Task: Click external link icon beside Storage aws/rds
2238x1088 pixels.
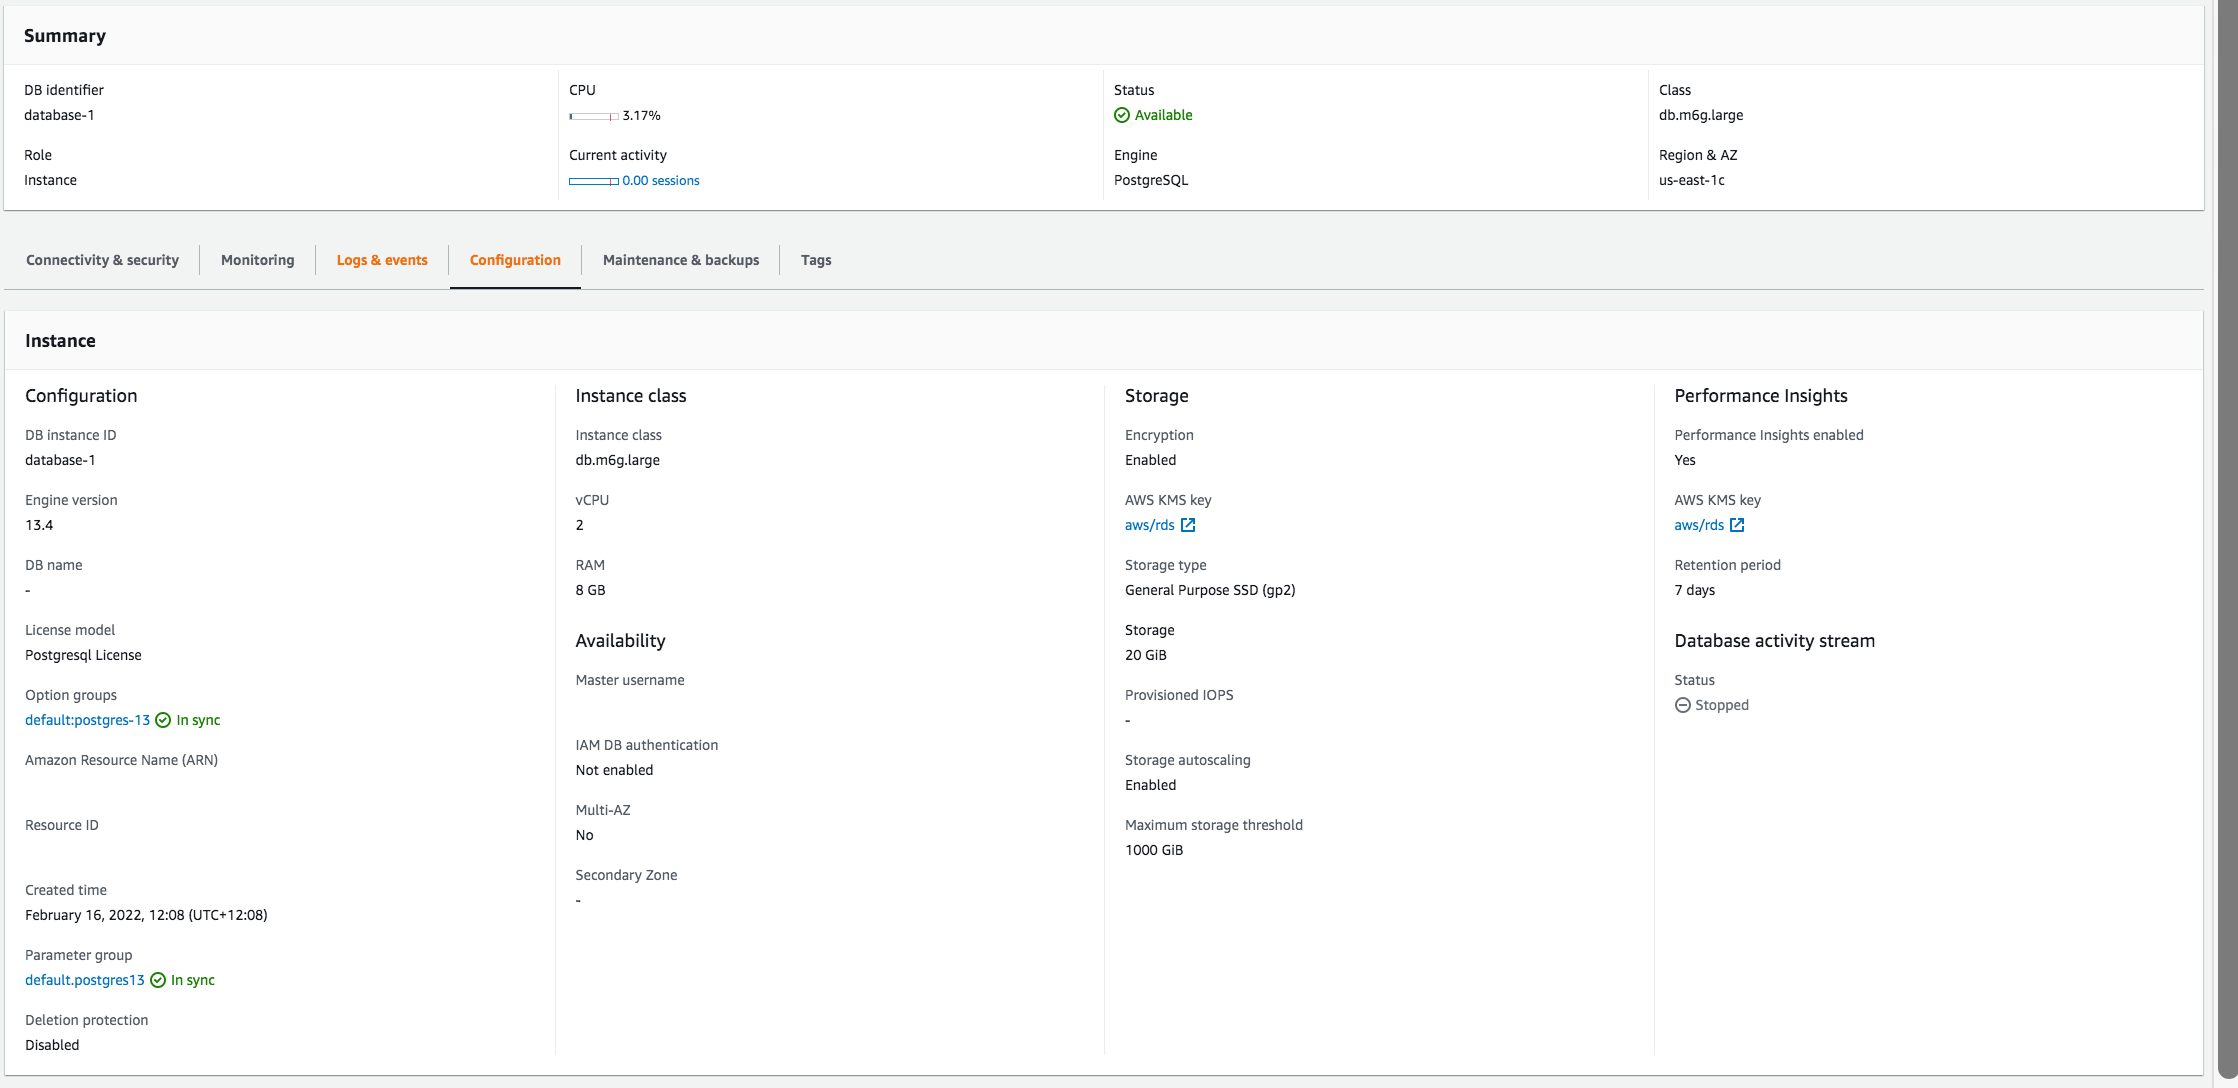Action: pyautogui.click(x=1188, y=525)
